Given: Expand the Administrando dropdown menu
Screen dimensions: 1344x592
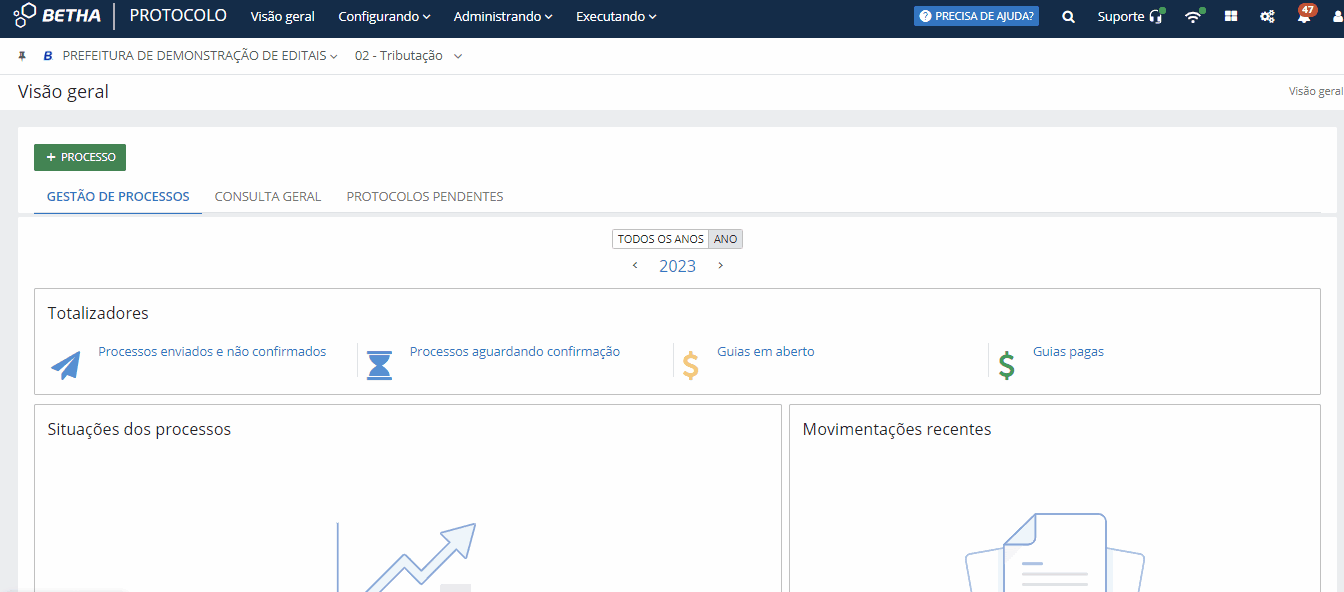Looking at the screenshot, I should click(x=502, y=17).
